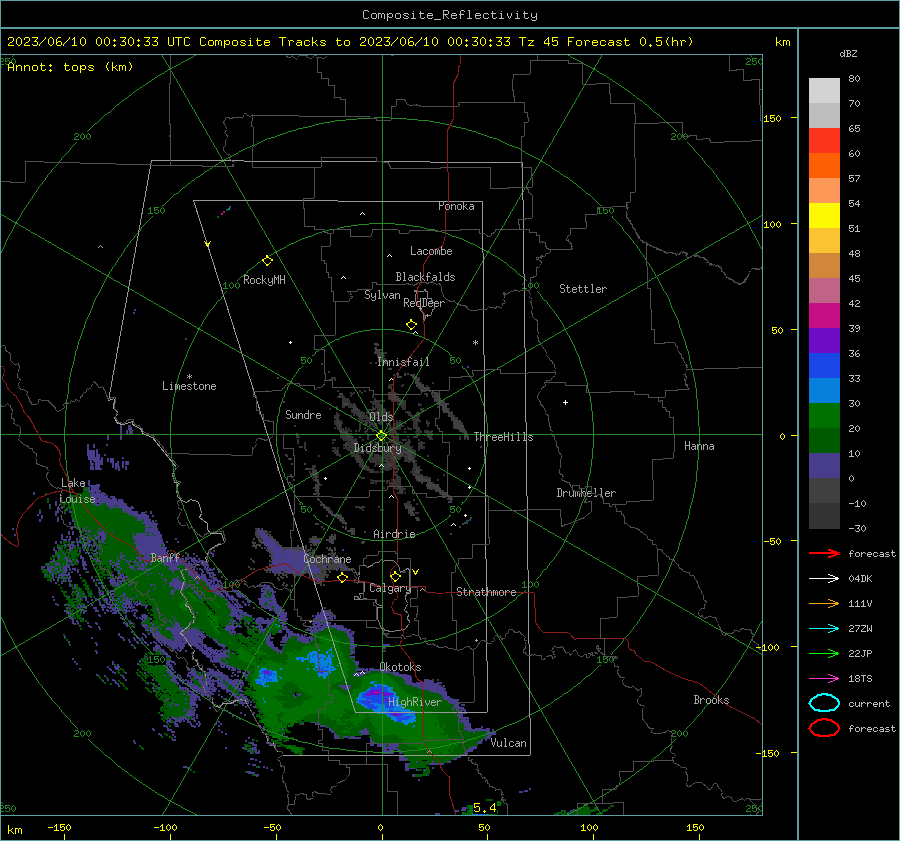The height and width of the screenshot is (841, 900).
Task: Click the Lacombe city label
Action: click(x=431, y=251)
